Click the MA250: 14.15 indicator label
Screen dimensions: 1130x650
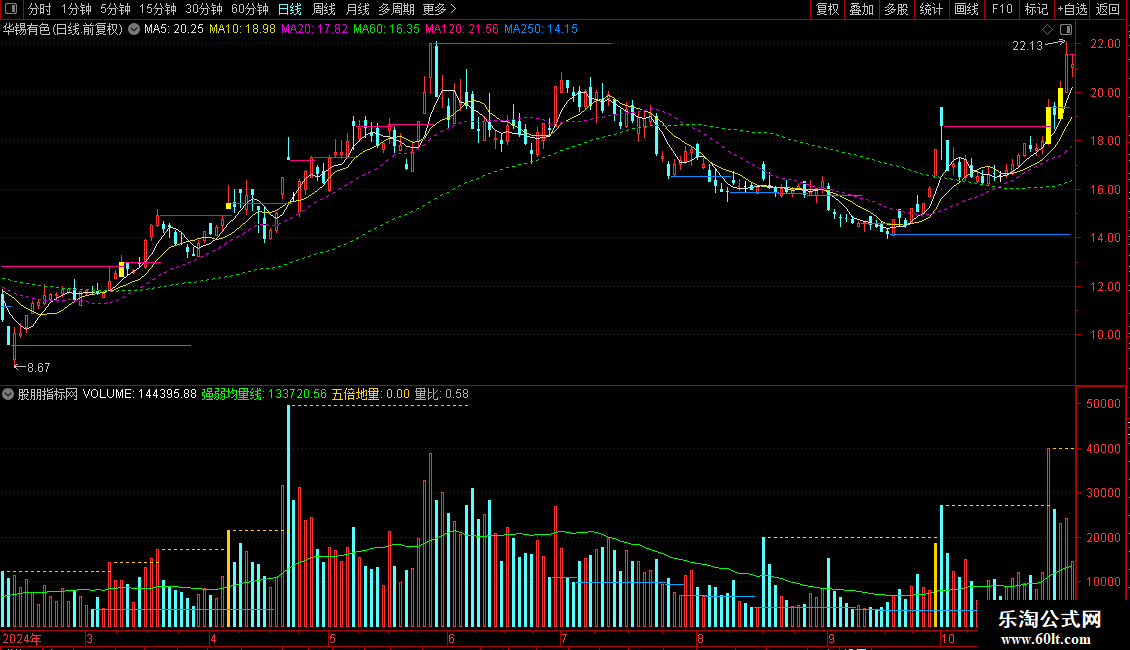coord(540,29)
